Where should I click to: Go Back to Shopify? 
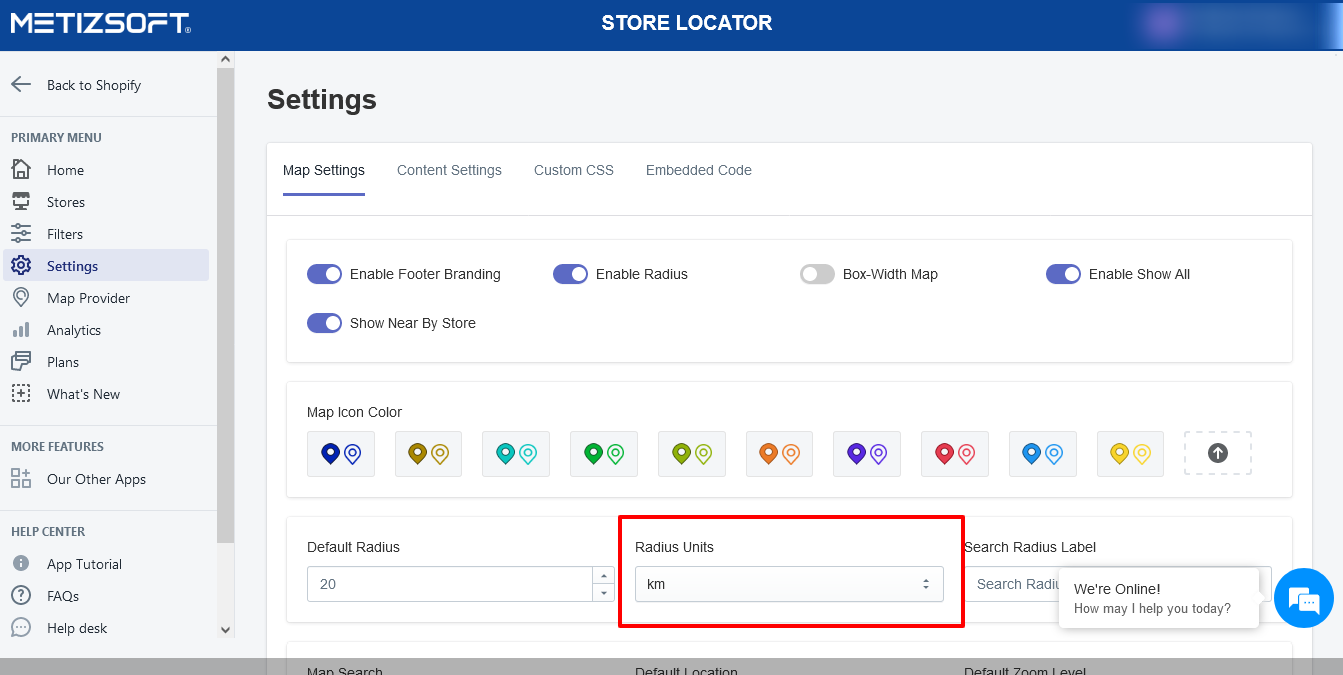point(93,85)
